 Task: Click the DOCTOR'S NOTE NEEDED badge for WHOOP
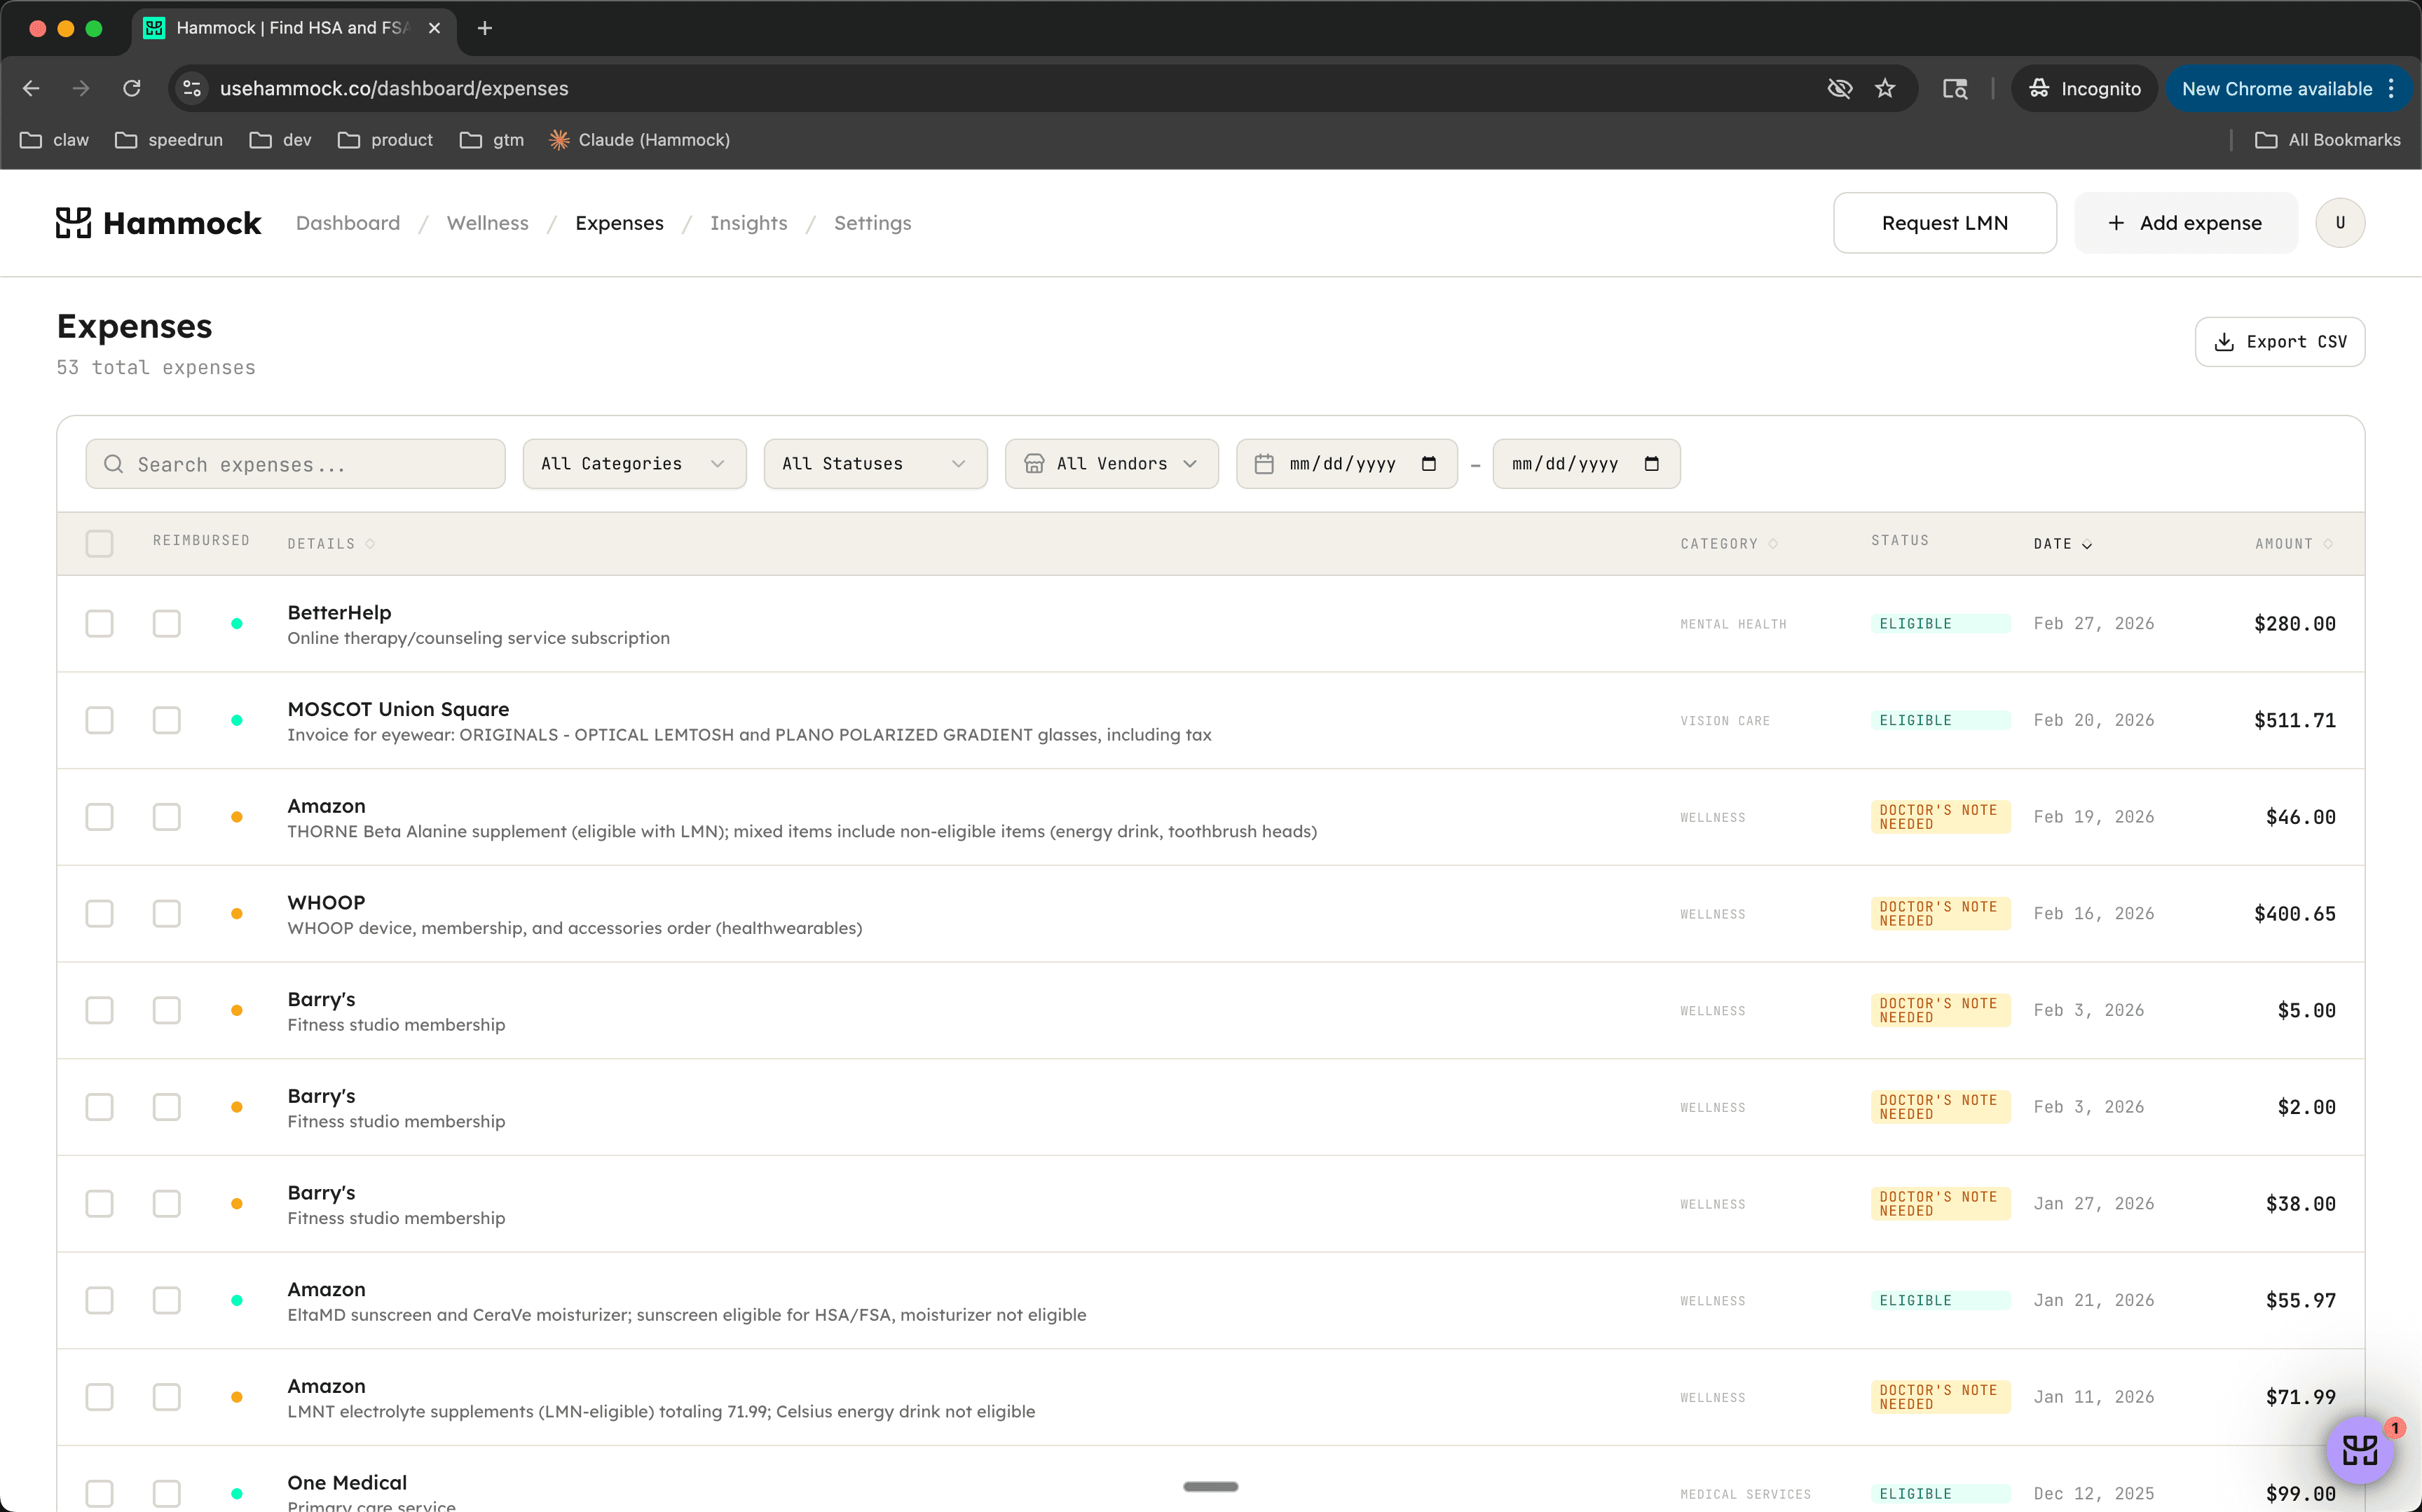1940,914
